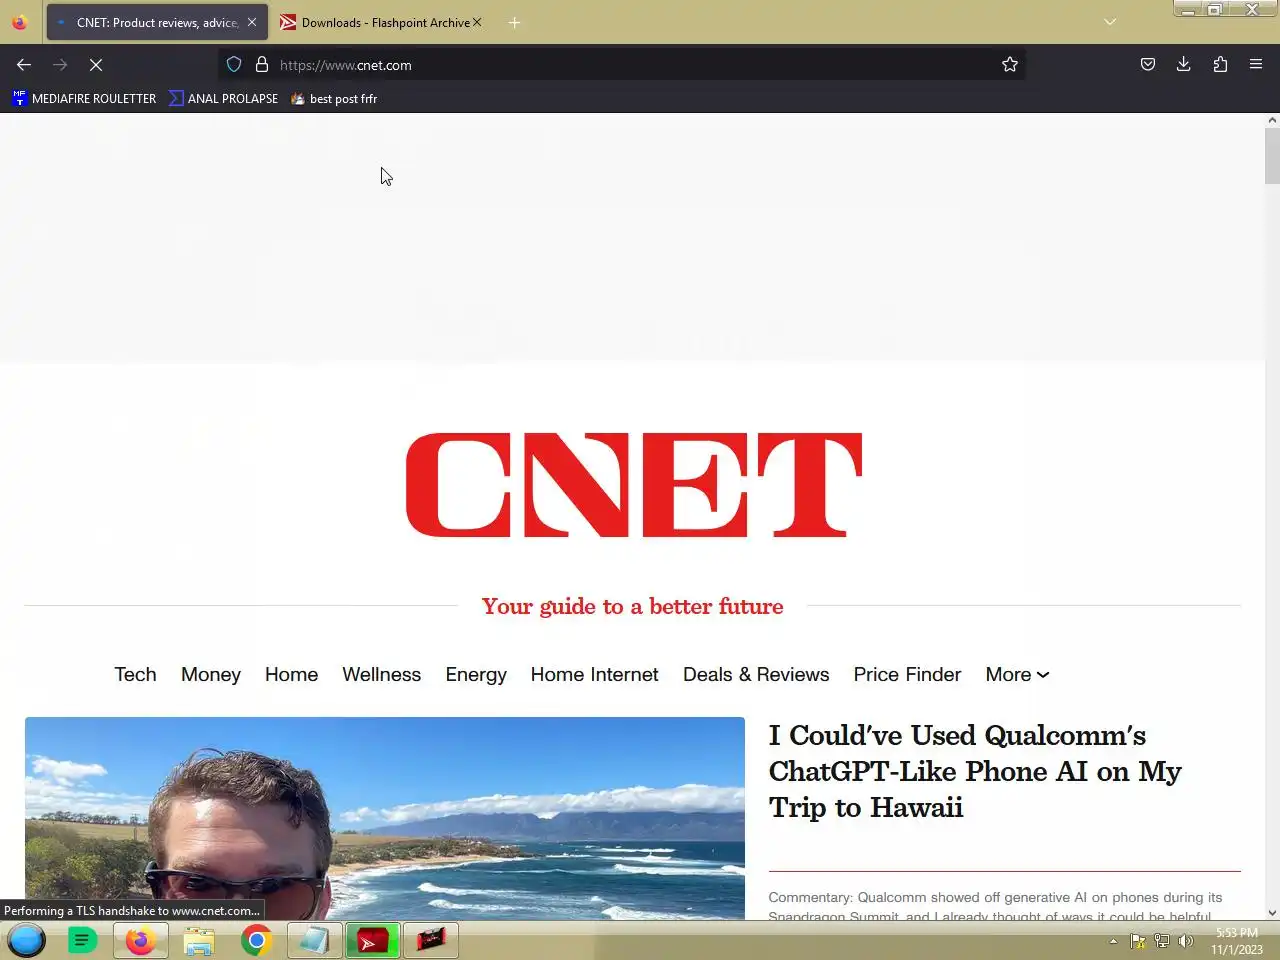
Task: Open Deals & Reviews section
Action: click(x=756, y=675)
